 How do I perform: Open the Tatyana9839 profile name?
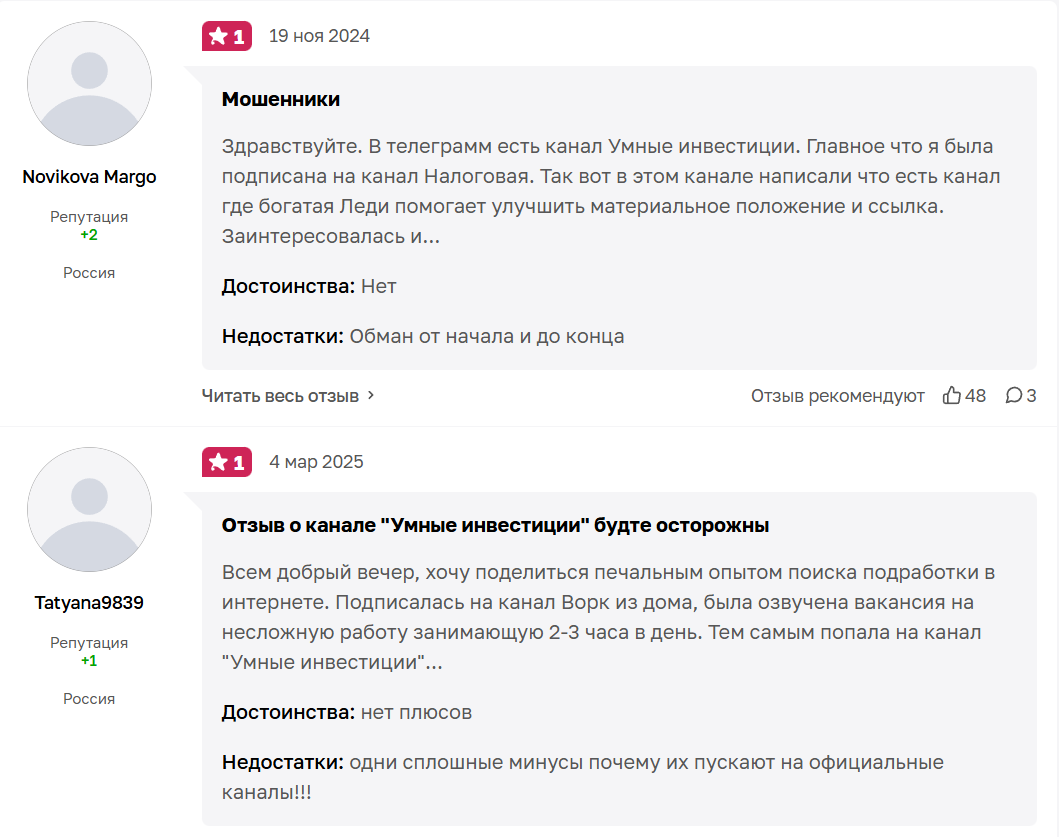click(89, 603)
